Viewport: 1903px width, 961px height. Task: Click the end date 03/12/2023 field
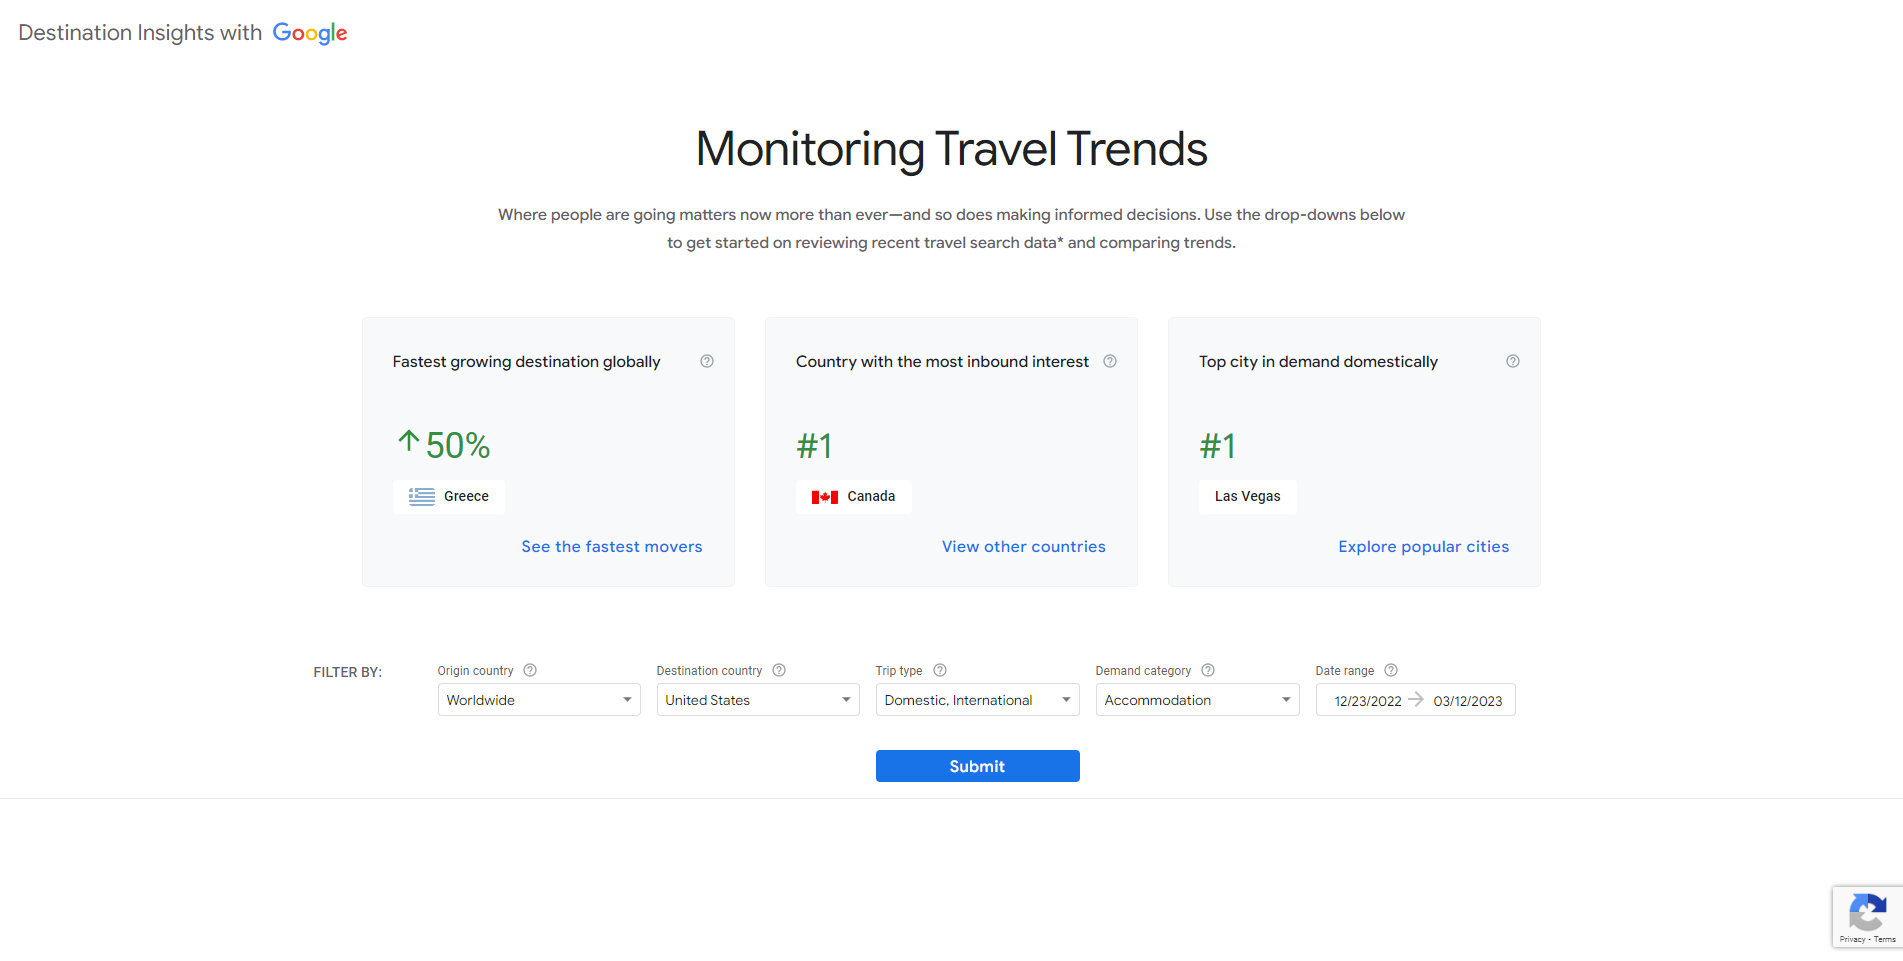1468,701
